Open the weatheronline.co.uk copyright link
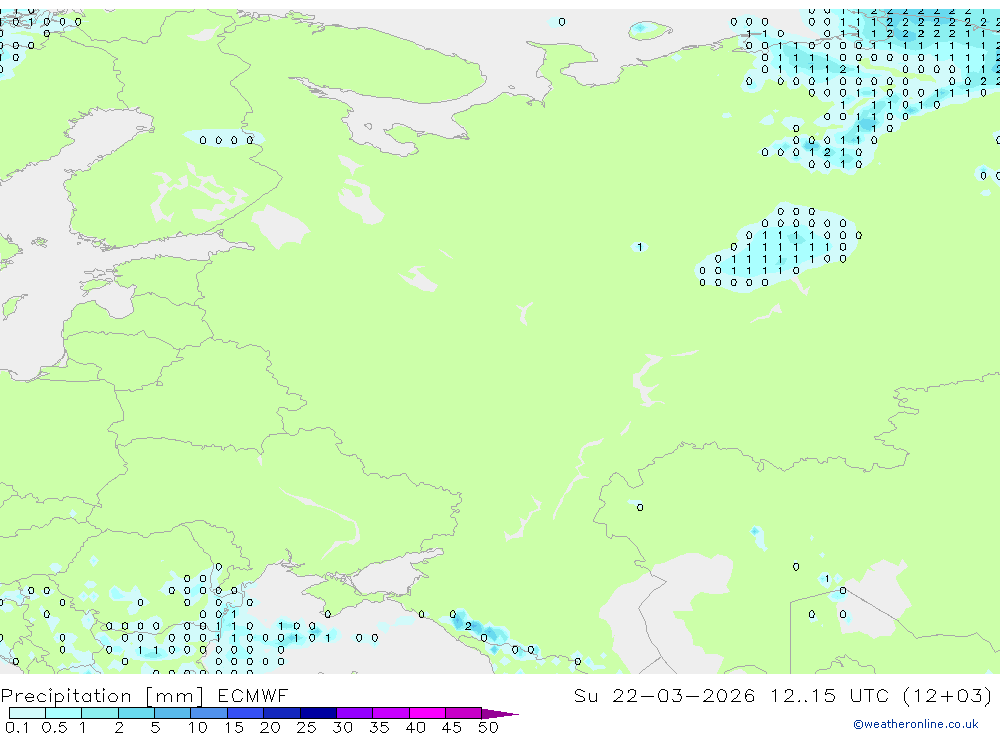This screenshot has width=1000, height=733. pyautogui.click(x=916, y=724)
